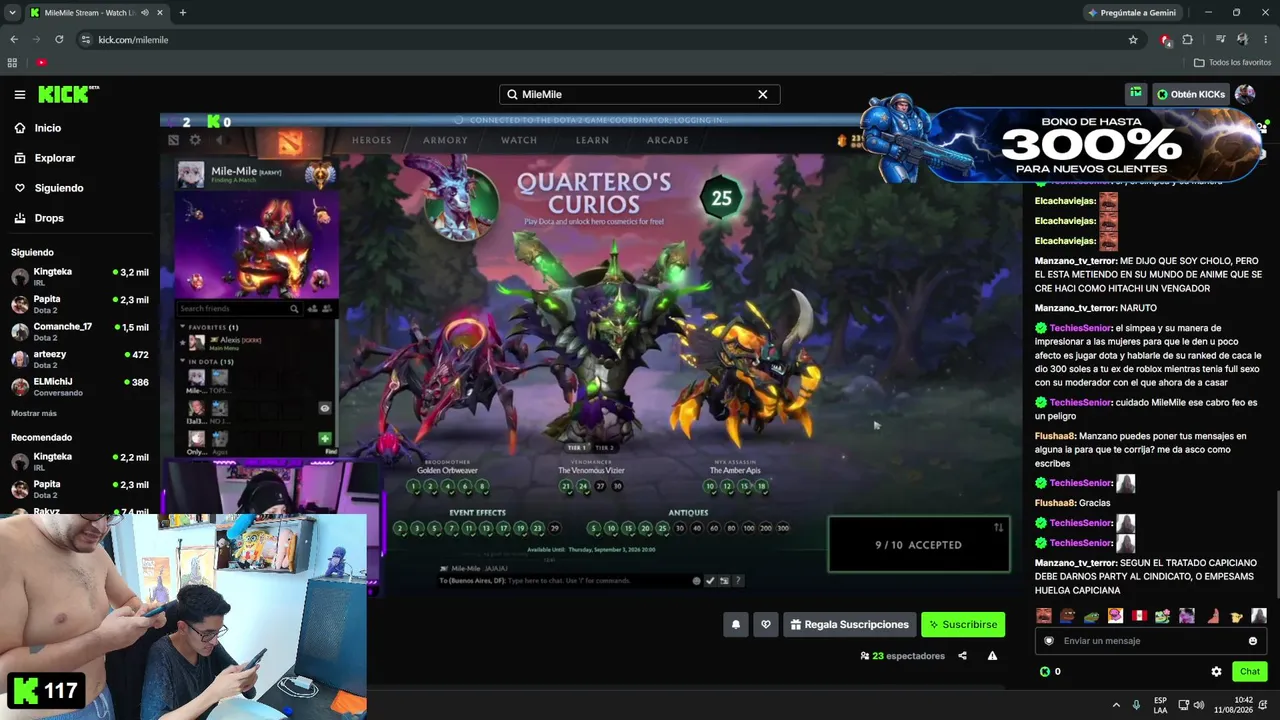Open the Todos los favoritos bookmarks folder
Screen dimensions: 1280x720
1232,62
